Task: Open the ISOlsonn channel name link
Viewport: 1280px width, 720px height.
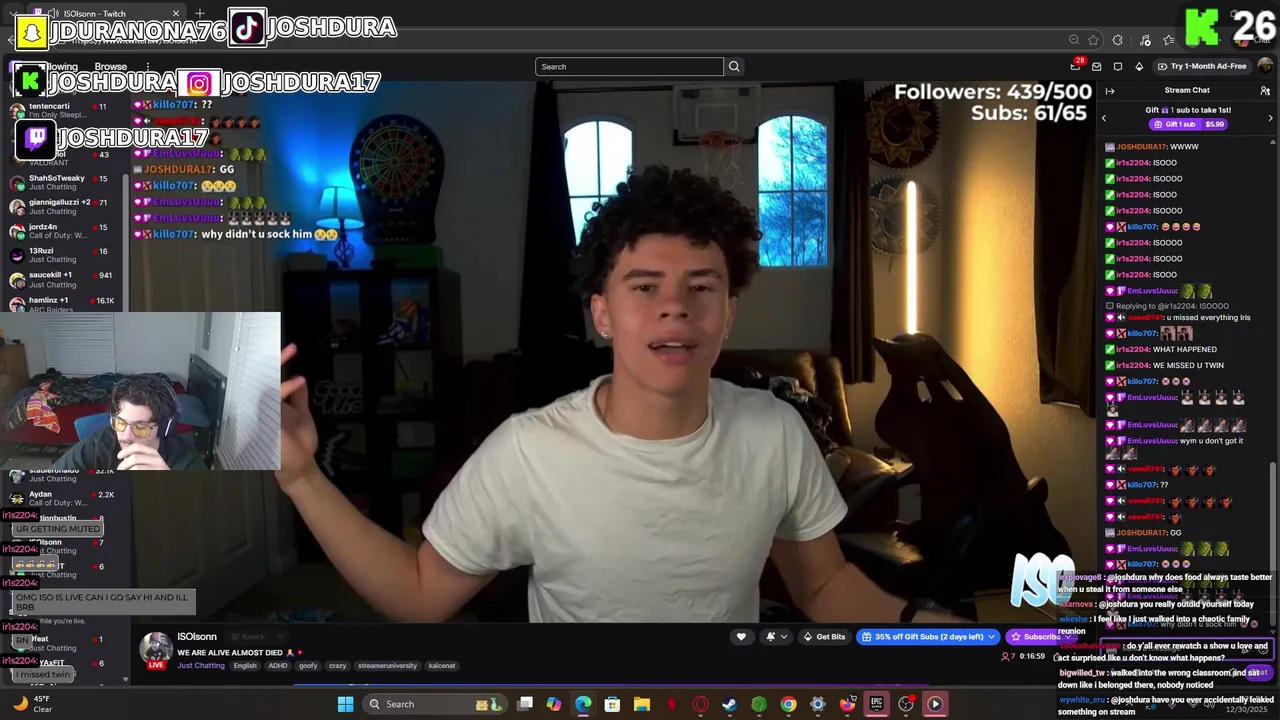Action: pyautogui.click(x=197, y=637)
